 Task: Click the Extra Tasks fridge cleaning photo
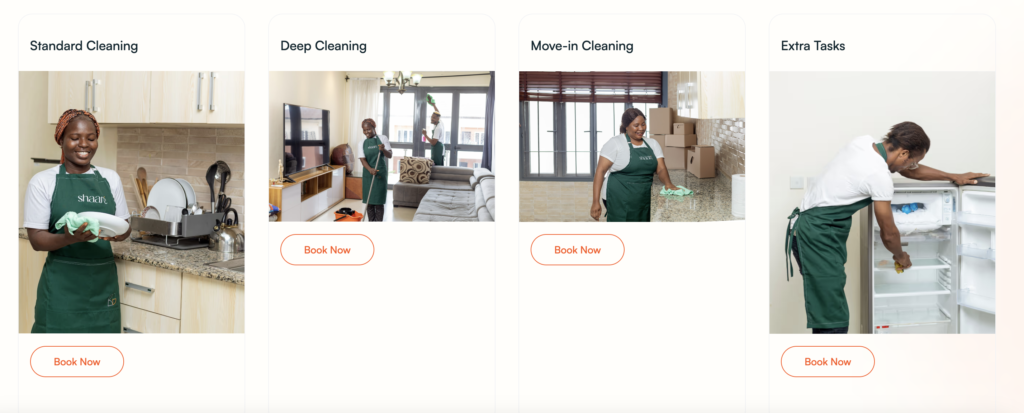(x=882, y=202)
